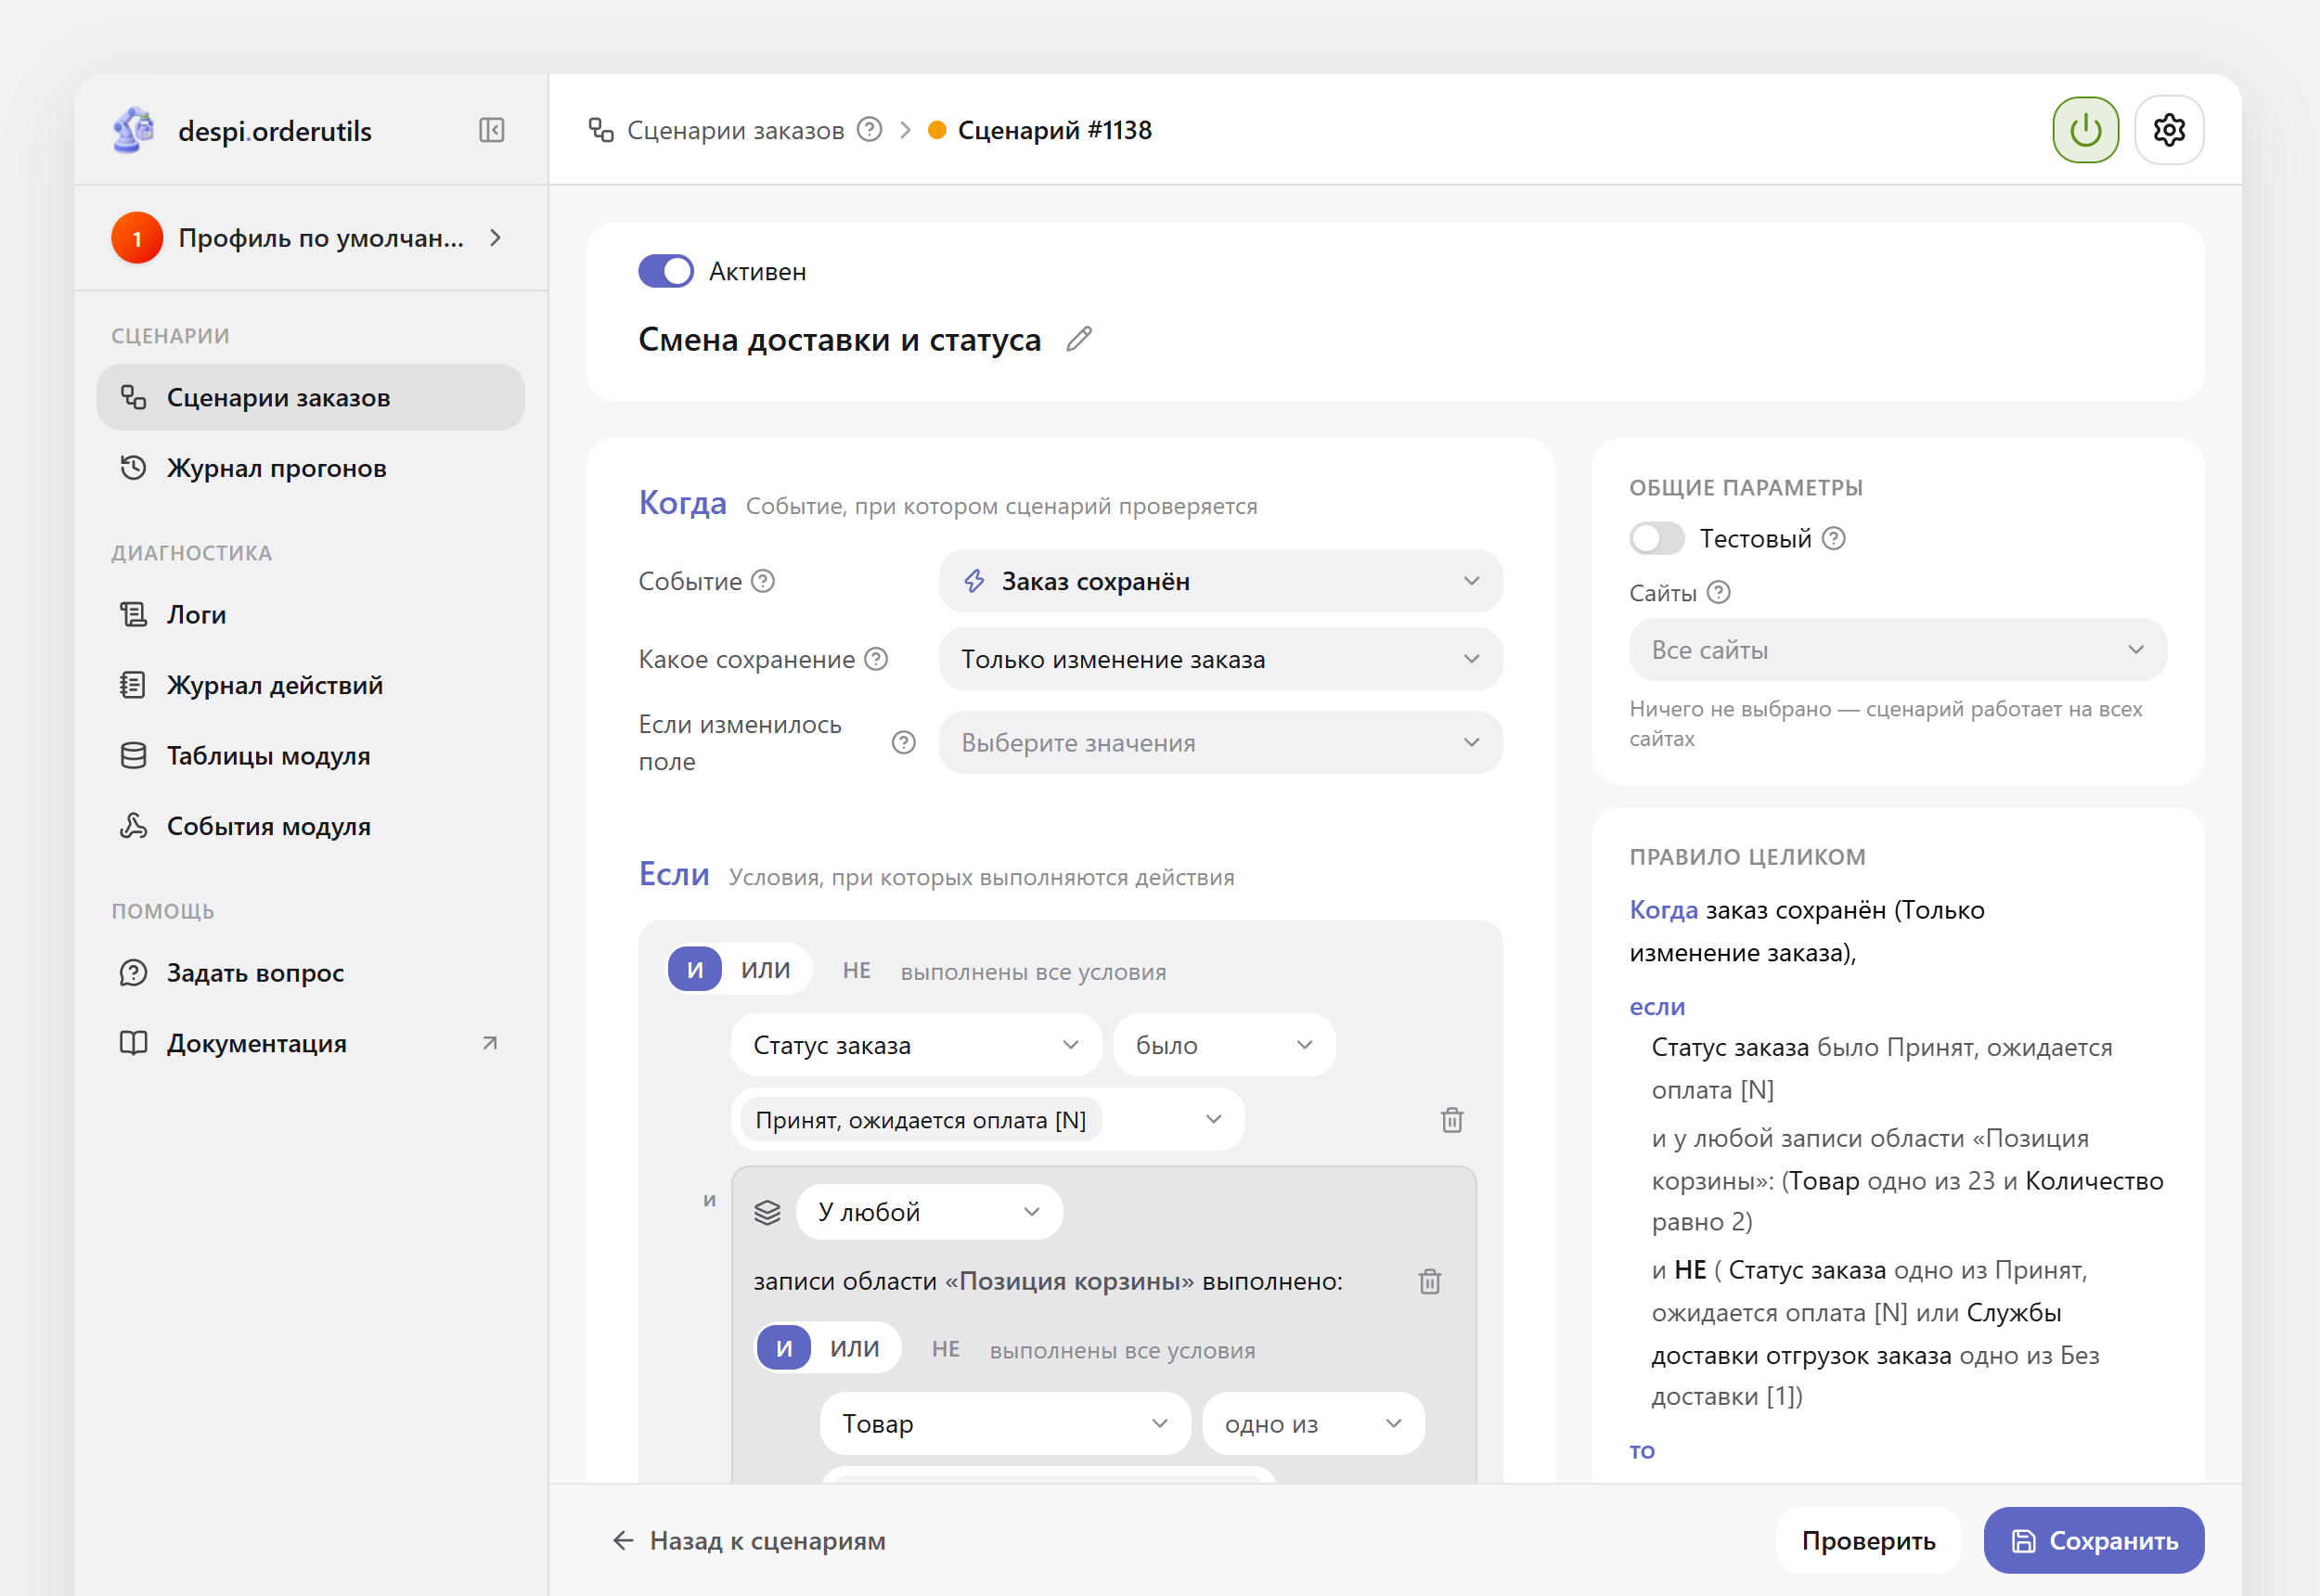Open Таблицы модуля in sidebar
The height and width of the screenshot is (1596, 2320).
tap(310, 755)
